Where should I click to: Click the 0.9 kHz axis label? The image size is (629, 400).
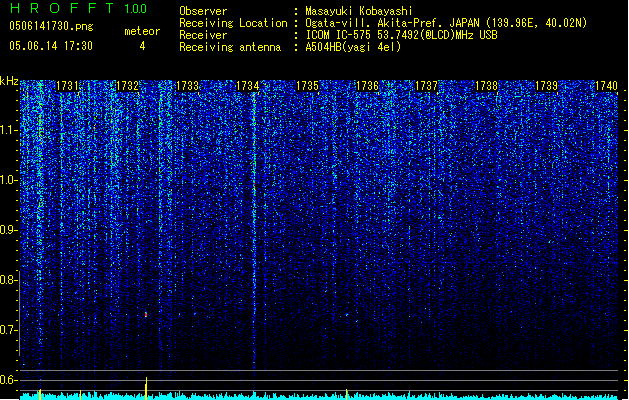pos(8,230)
